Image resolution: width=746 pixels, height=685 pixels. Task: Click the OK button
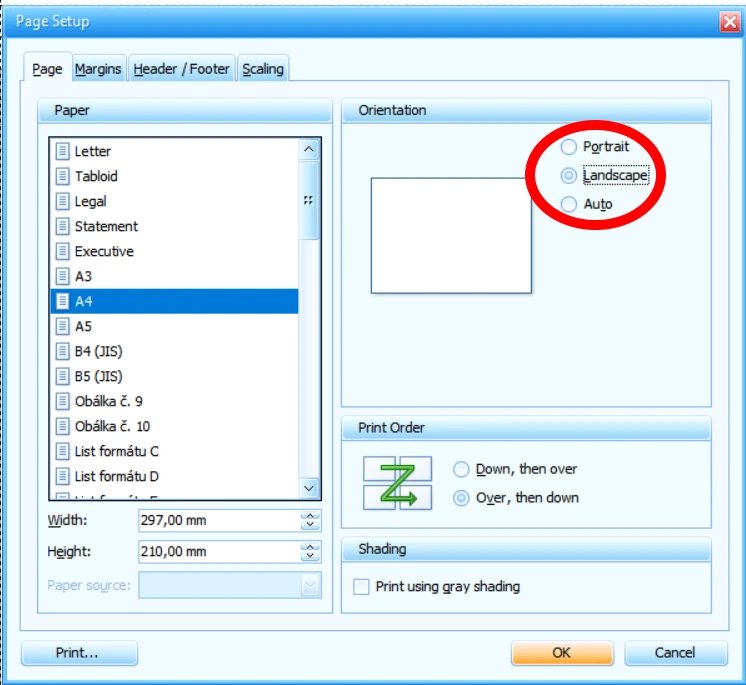tap(562, 653)
